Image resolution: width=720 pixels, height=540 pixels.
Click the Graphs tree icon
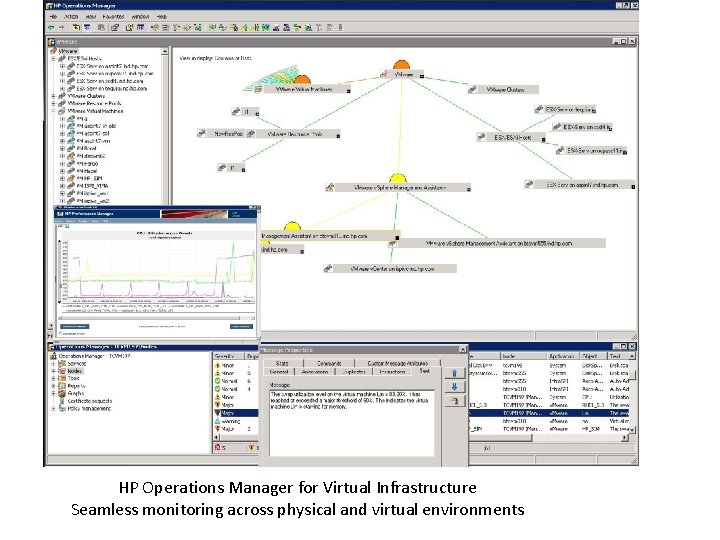tap(62, 394)
